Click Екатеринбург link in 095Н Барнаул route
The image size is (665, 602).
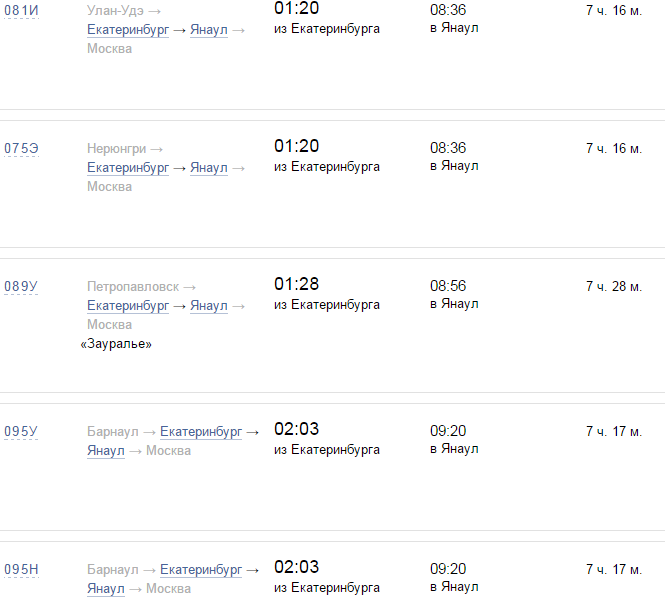201,570
